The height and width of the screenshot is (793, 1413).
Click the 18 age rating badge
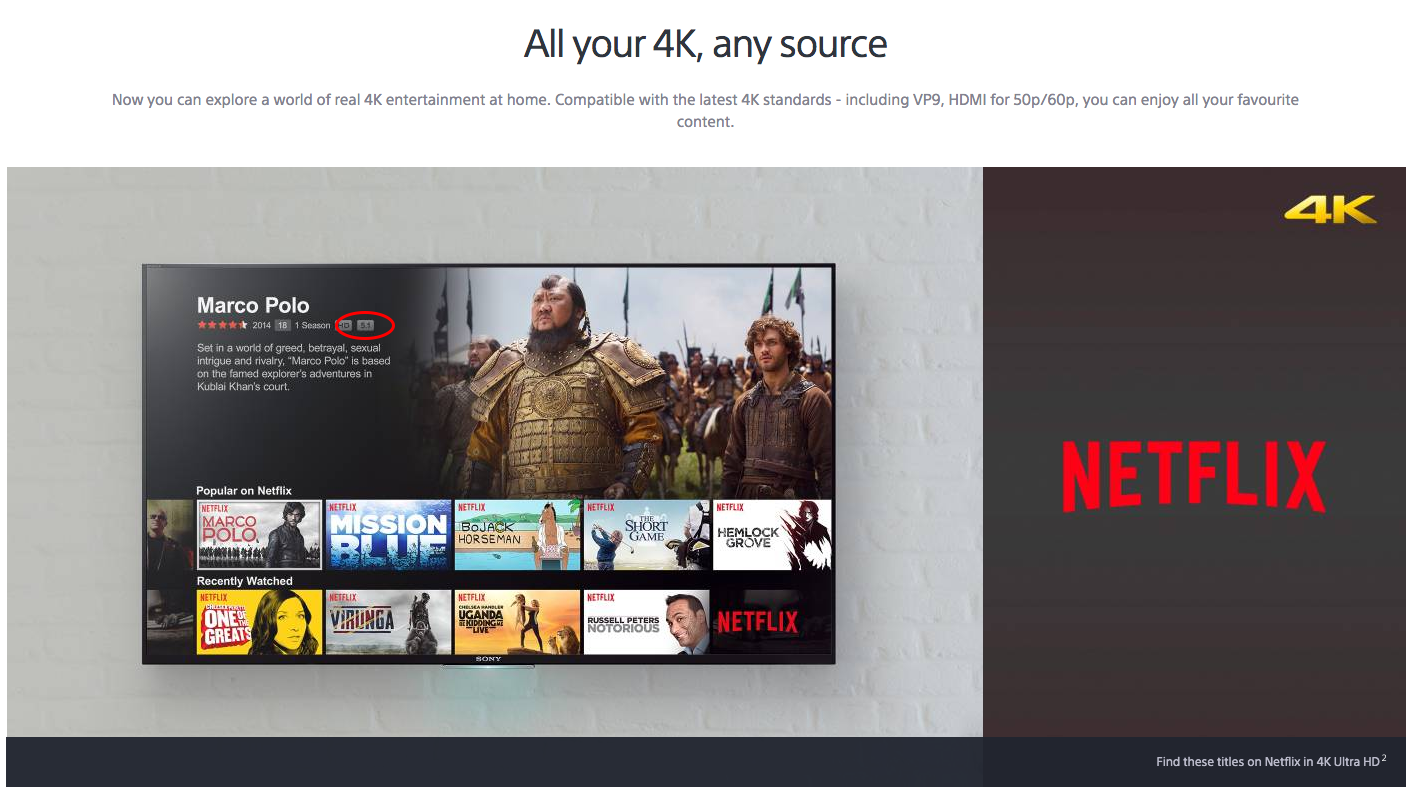[x=282, y=324]
